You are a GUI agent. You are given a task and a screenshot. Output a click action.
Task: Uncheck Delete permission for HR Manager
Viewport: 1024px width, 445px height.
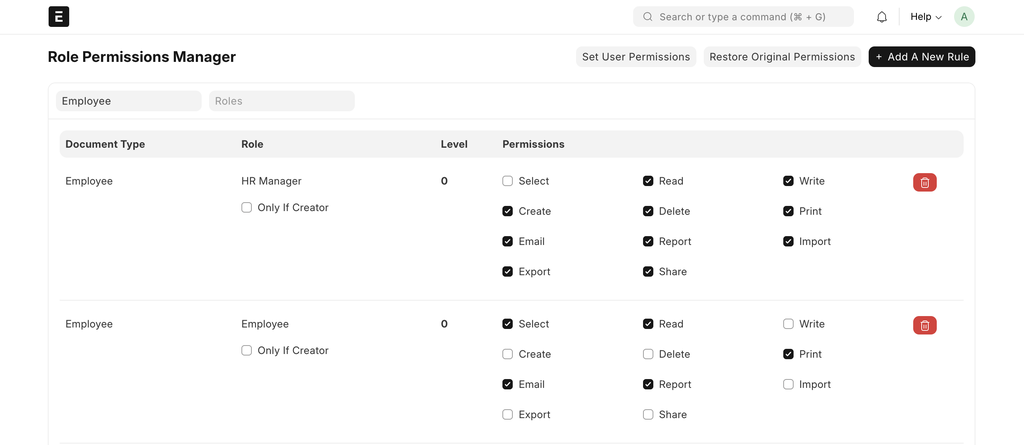point(649,211)
